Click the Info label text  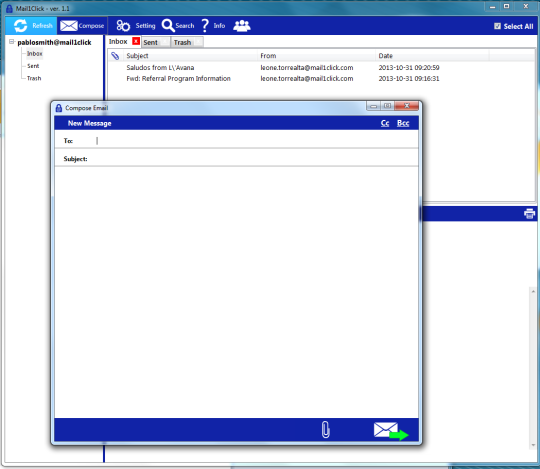tap(219, 26)
